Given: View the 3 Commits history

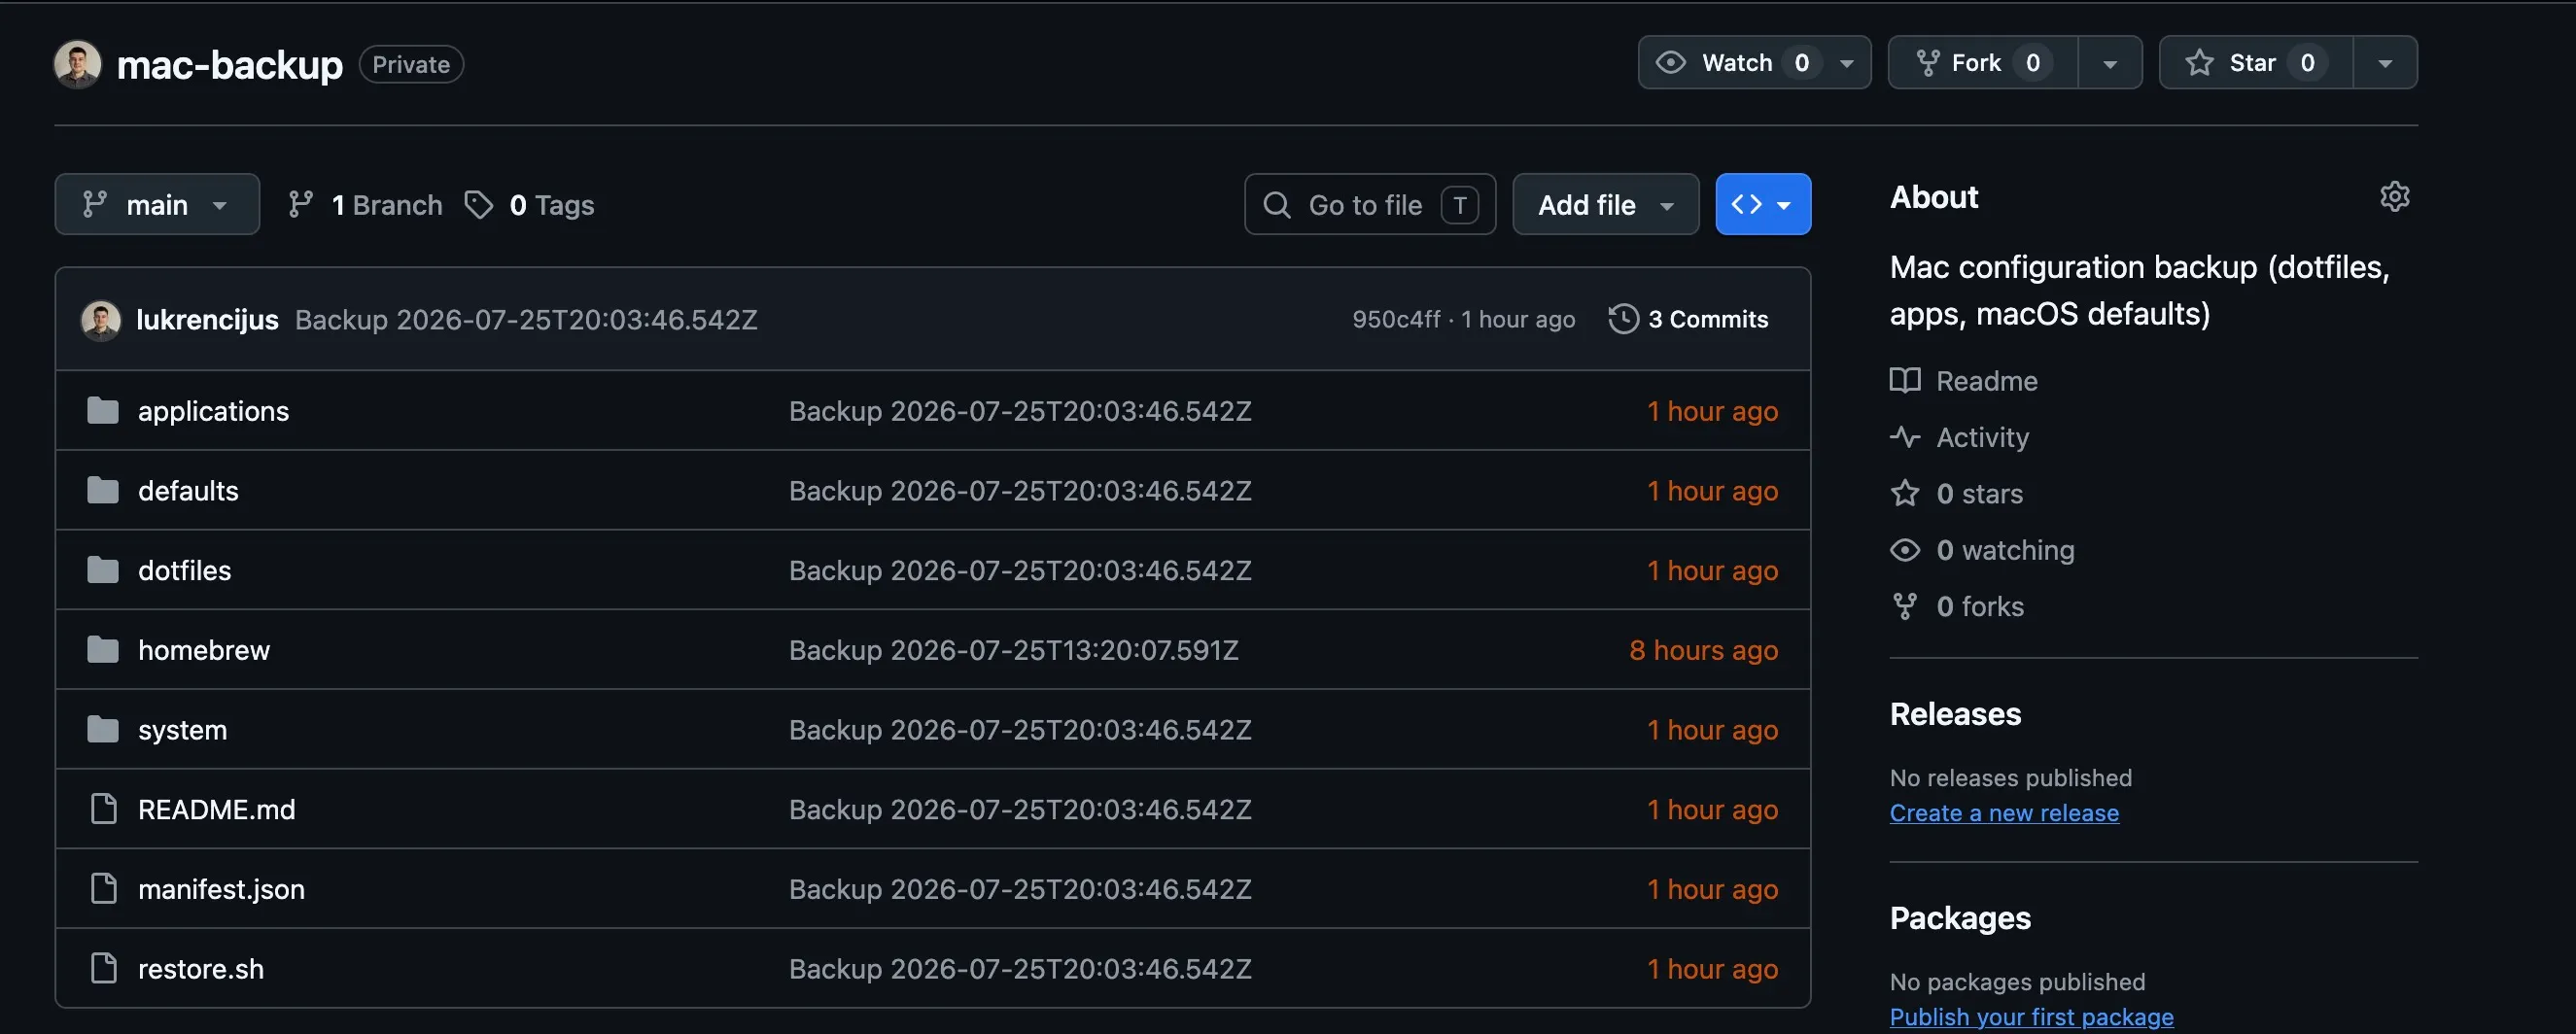Looking at the screenshot, I should point(1688,319).
